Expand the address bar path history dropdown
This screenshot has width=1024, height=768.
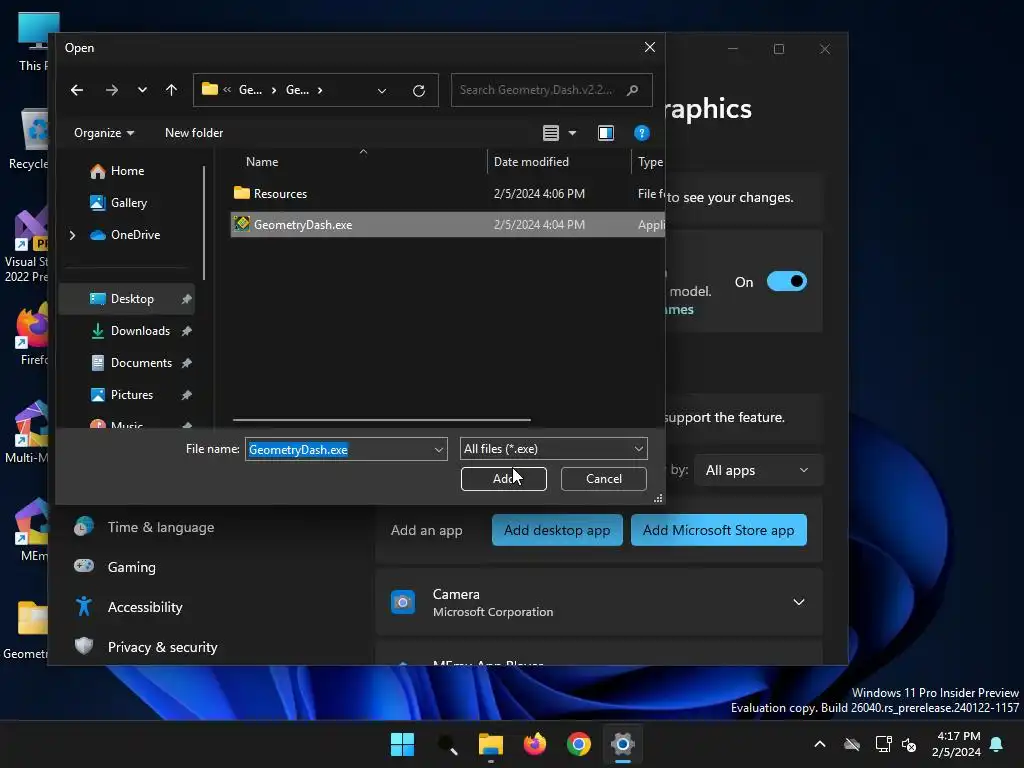(382, 91)
